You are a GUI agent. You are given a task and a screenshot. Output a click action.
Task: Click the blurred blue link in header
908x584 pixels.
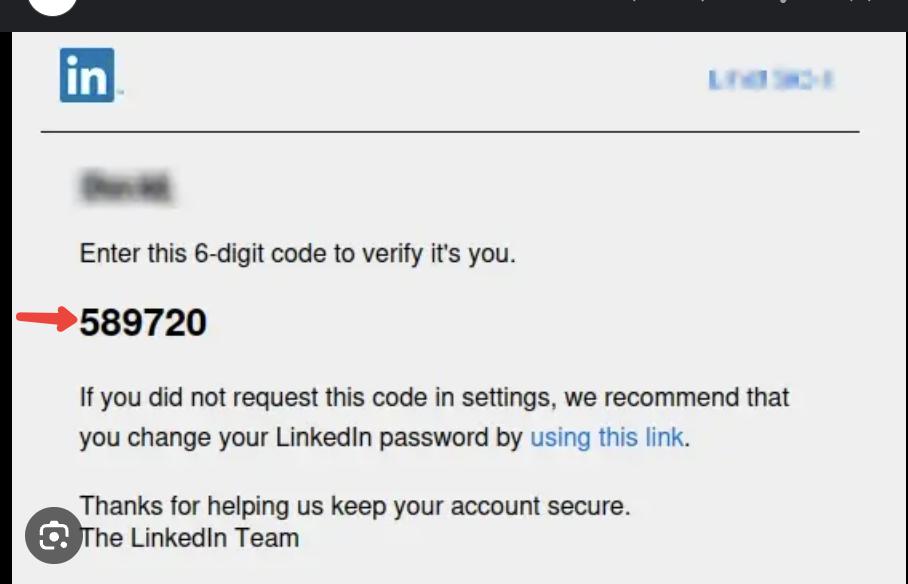click(x=771, y=79)
